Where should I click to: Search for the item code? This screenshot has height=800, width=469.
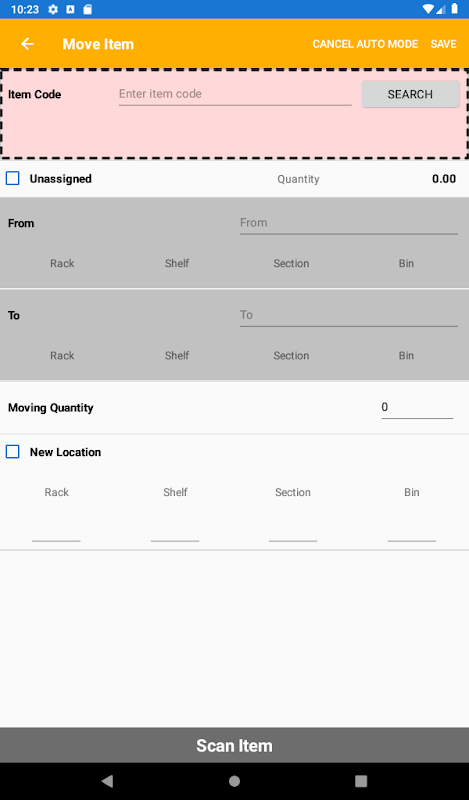pos(410,94)
